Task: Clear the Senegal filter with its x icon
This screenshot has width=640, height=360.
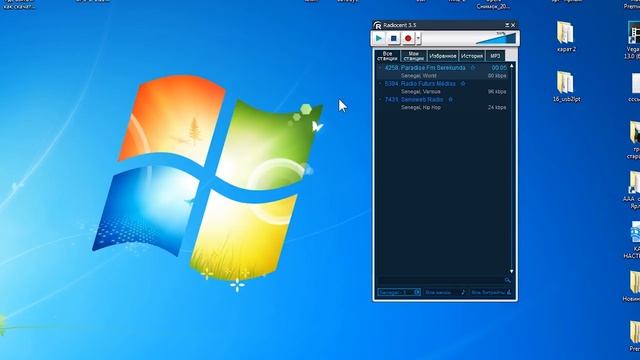Action: click(x=417, y=292)
